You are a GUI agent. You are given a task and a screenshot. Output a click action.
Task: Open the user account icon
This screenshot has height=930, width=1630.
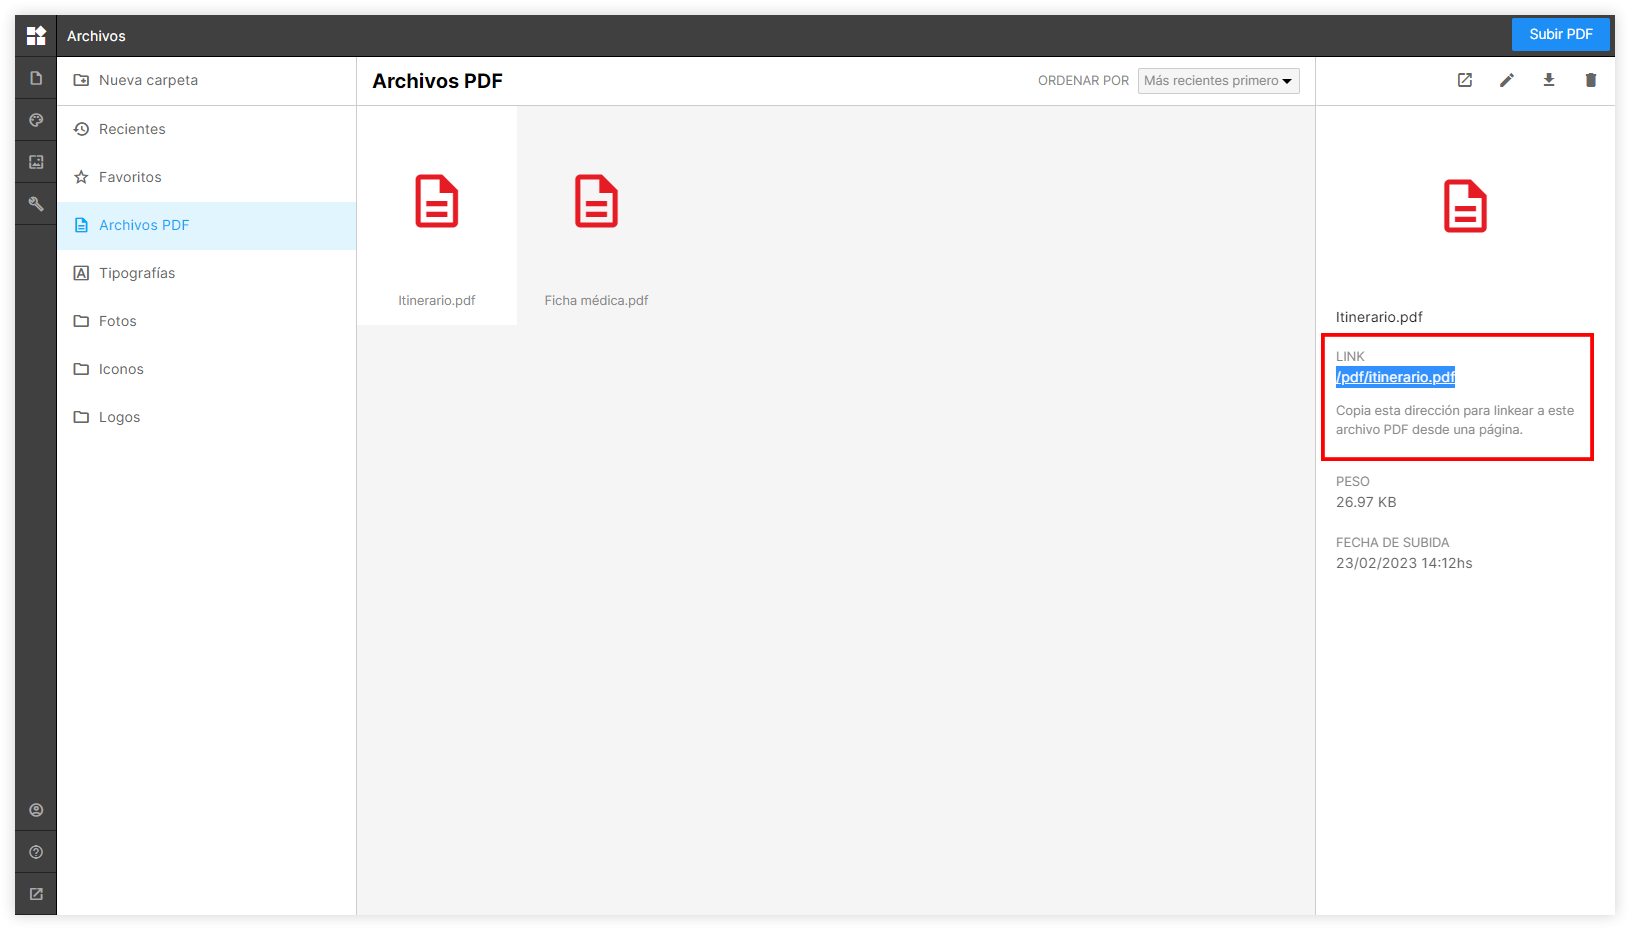coord(36,810)
